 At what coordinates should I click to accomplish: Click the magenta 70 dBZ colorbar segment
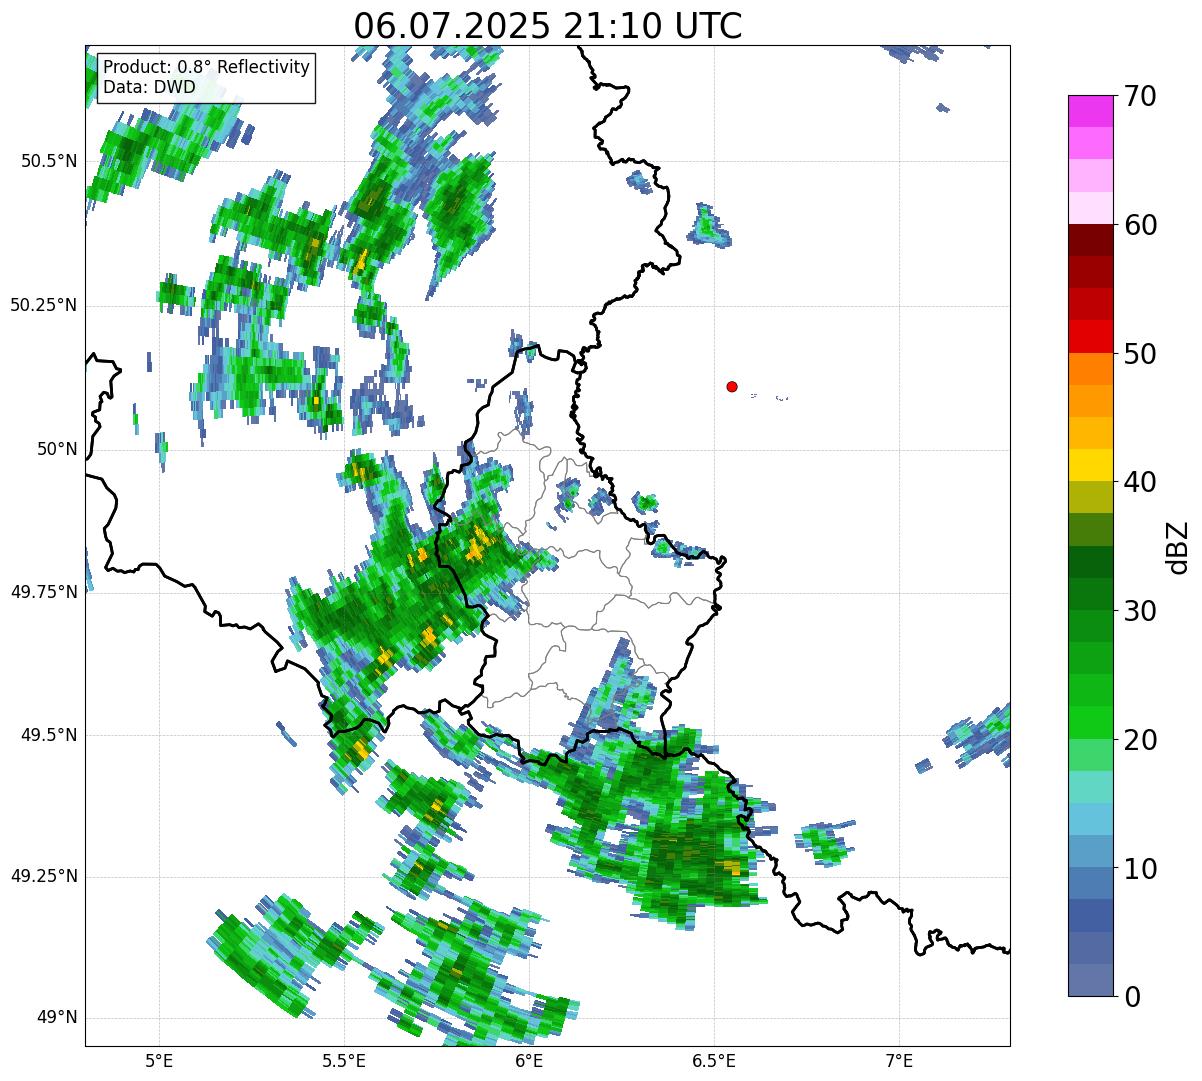[x=1090, y=111]
